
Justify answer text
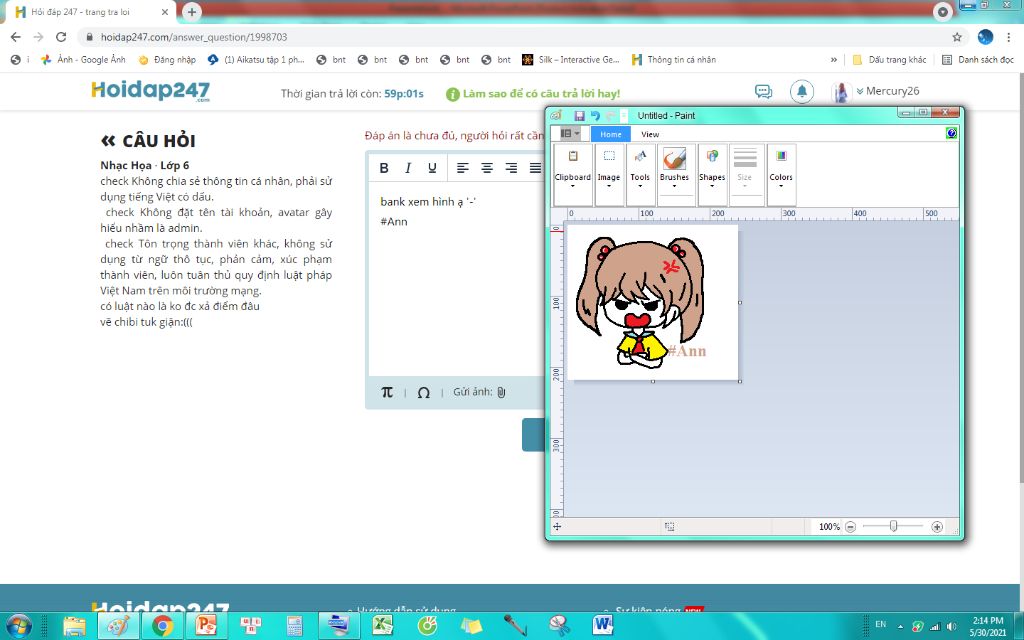pos(535,168)
